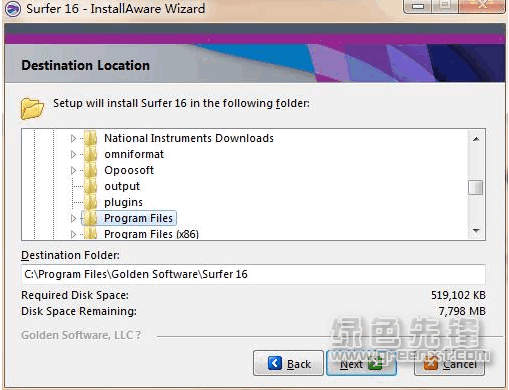
Task: Click the folder tree scroll down arrow
Action: (x=476, y=231)
